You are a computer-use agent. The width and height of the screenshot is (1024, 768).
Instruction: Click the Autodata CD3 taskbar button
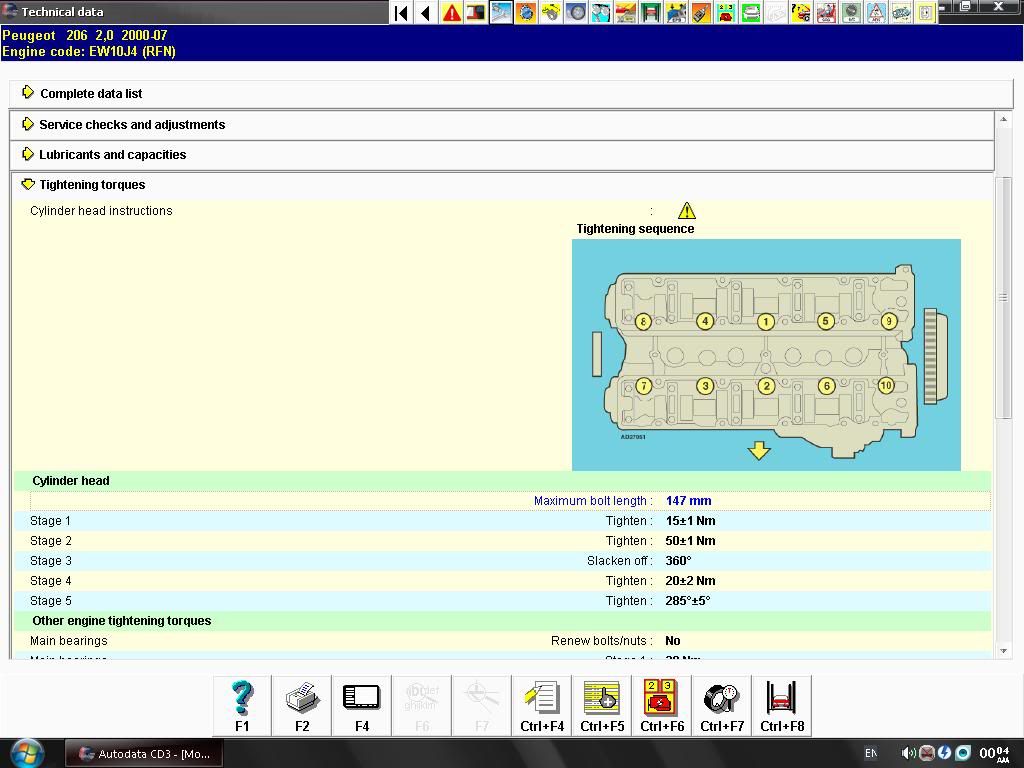[144, 754]
